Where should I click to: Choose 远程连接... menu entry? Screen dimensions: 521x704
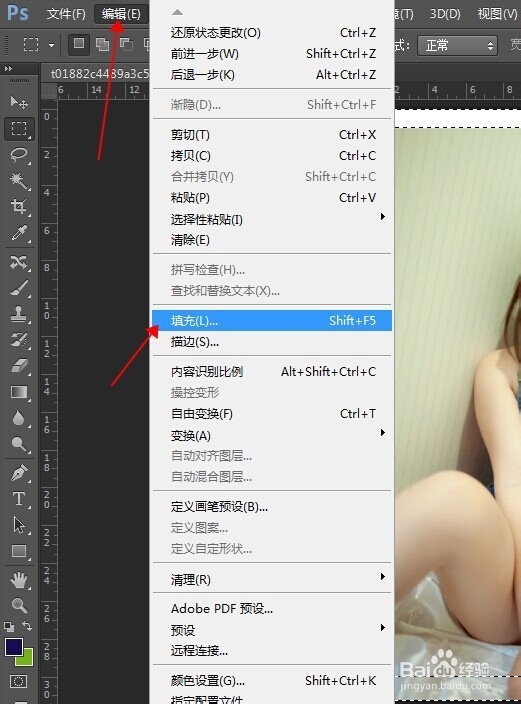(x=272, y=651)
